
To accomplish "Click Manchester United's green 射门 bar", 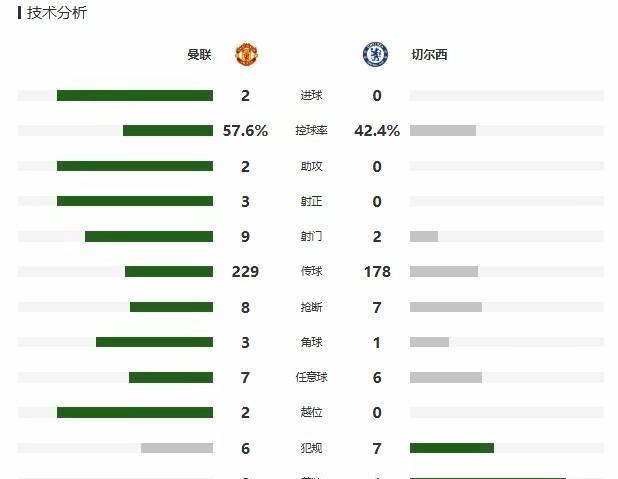I will (149, 237).
